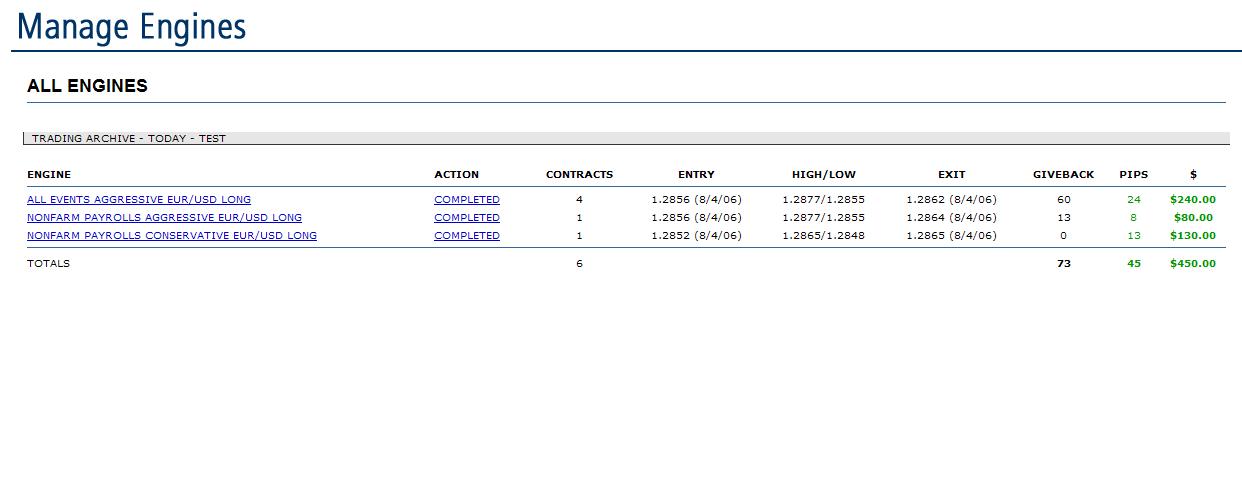Viewport: 1242px width, 500px height.
Task: Click the $ column header
Action: click(x=1193, y=174)
